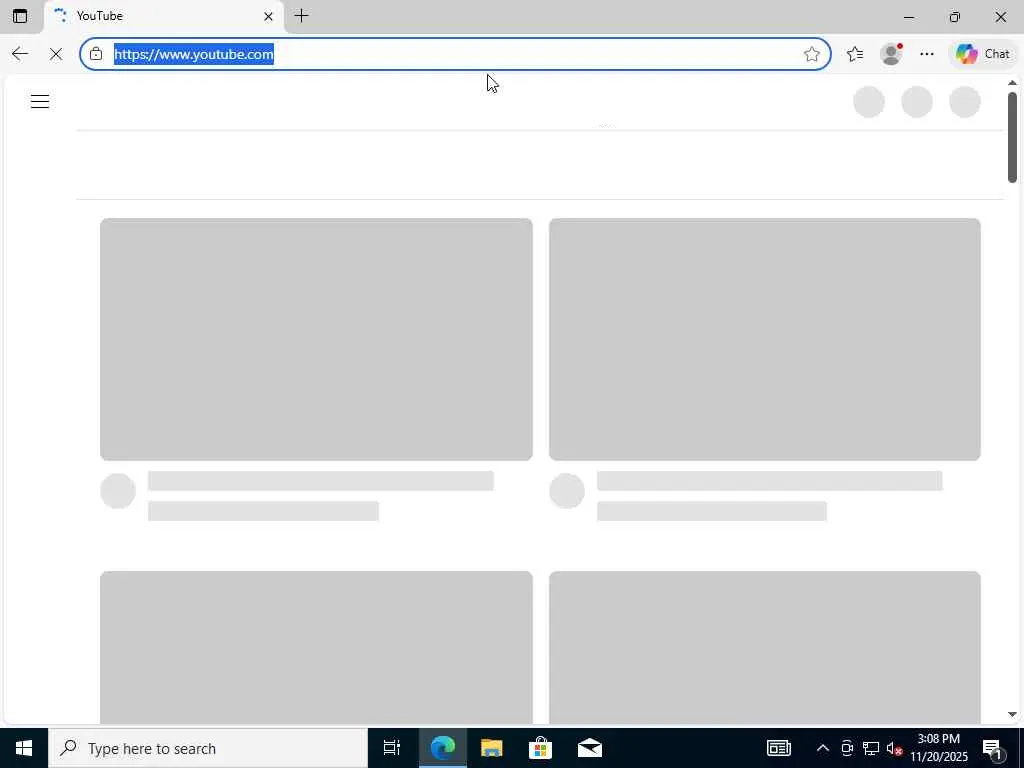Close the YouTube tab

pos(268,16)
